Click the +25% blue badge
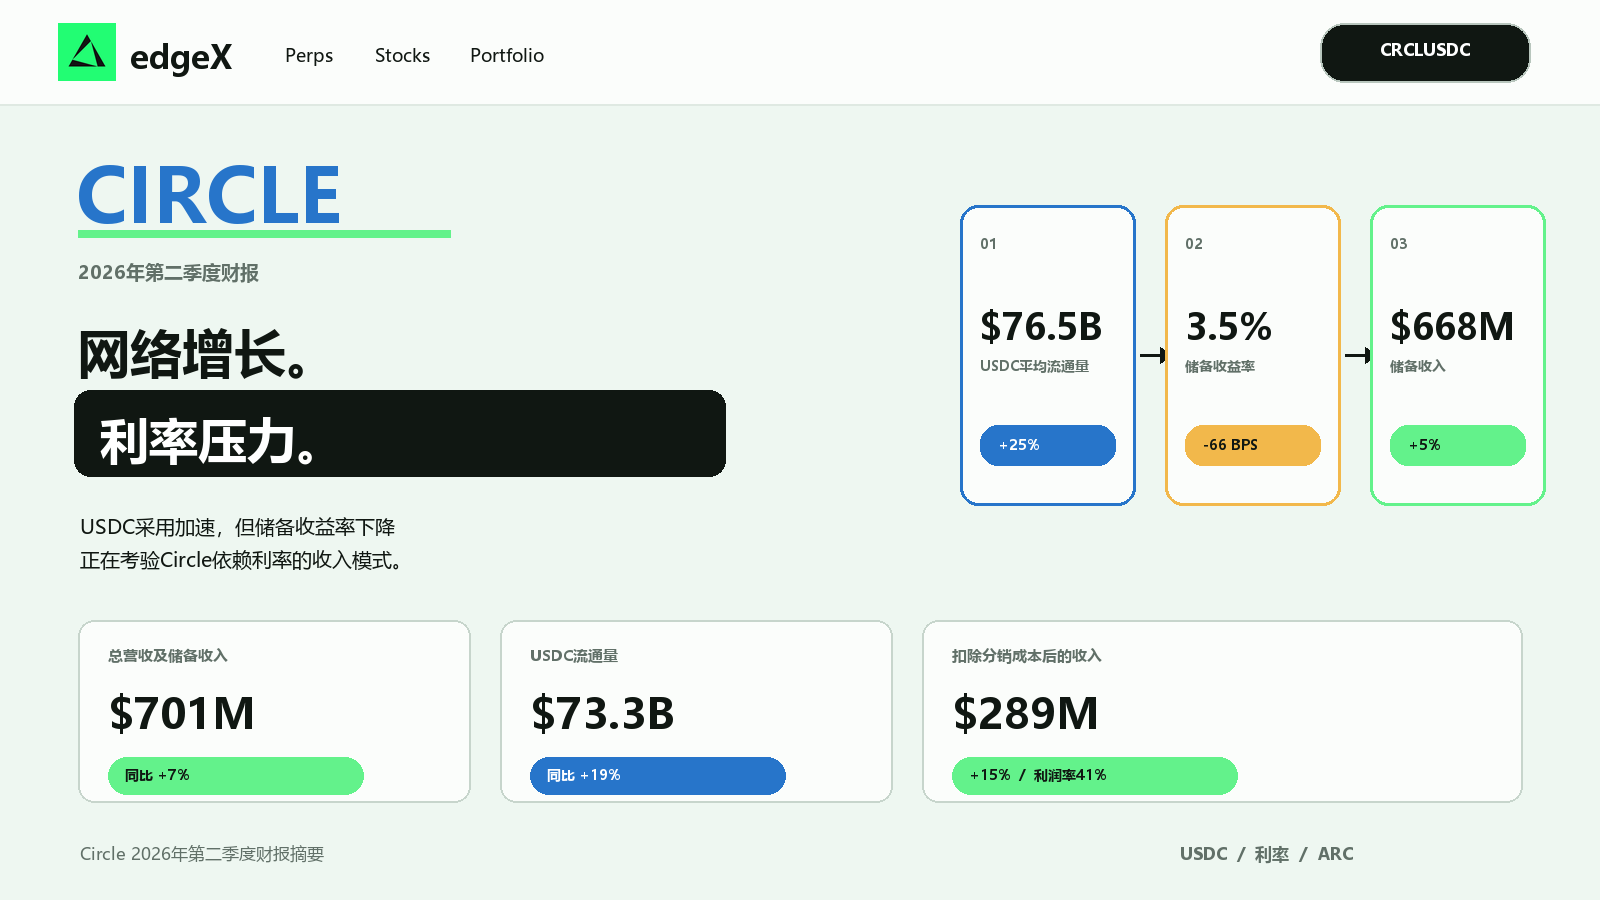Viewport: 1600px width, 900px height. 1048,445
